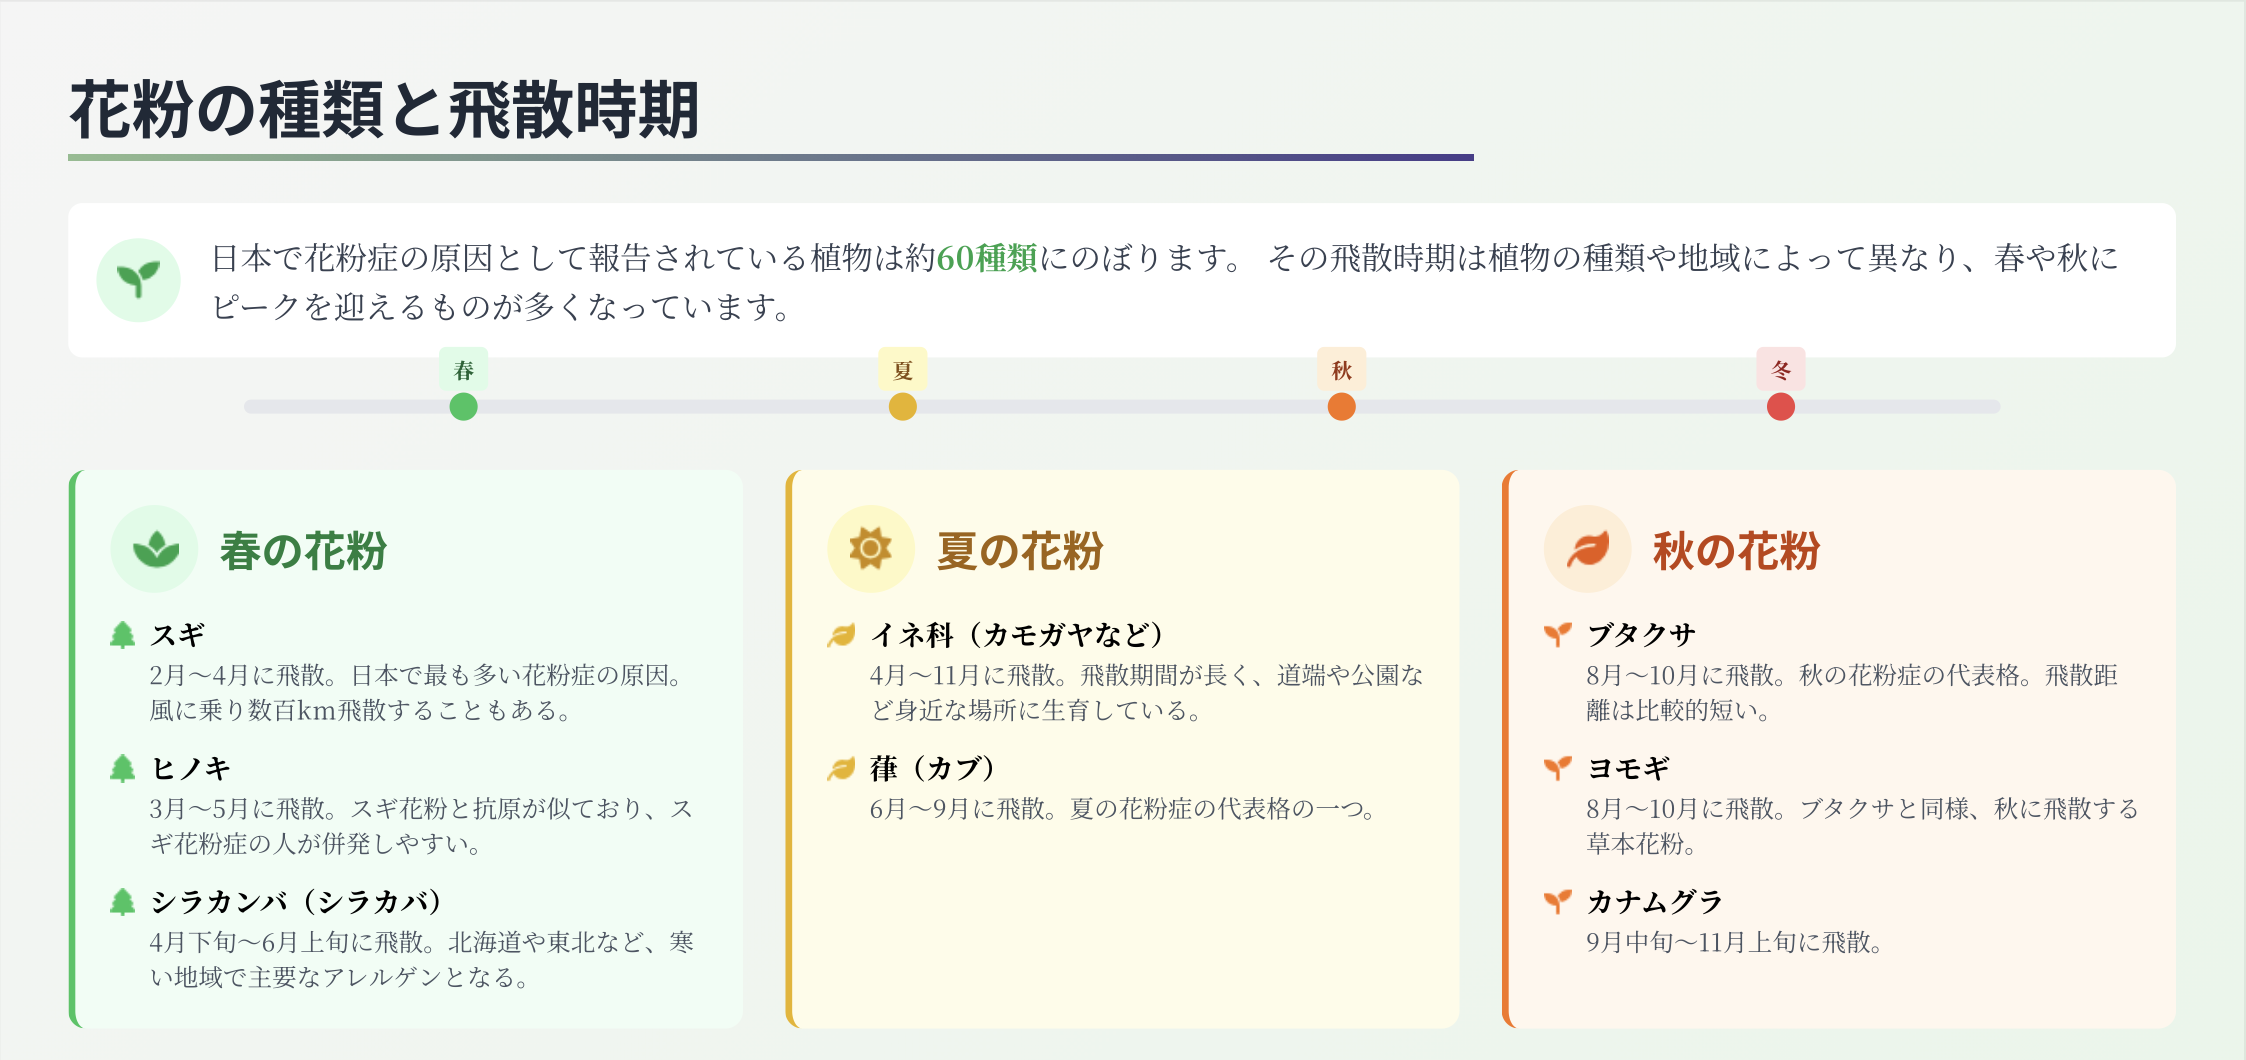This screenshot has width=2246, height=1060.
Task: Click the シラカンバ（シラカバ） heading
Action: coord(296,902)
